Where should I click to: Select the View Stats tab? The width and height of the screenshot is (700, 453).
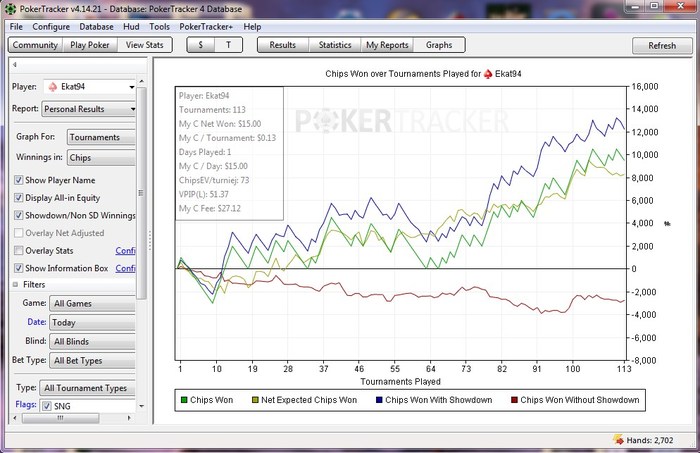coord(145,45)
